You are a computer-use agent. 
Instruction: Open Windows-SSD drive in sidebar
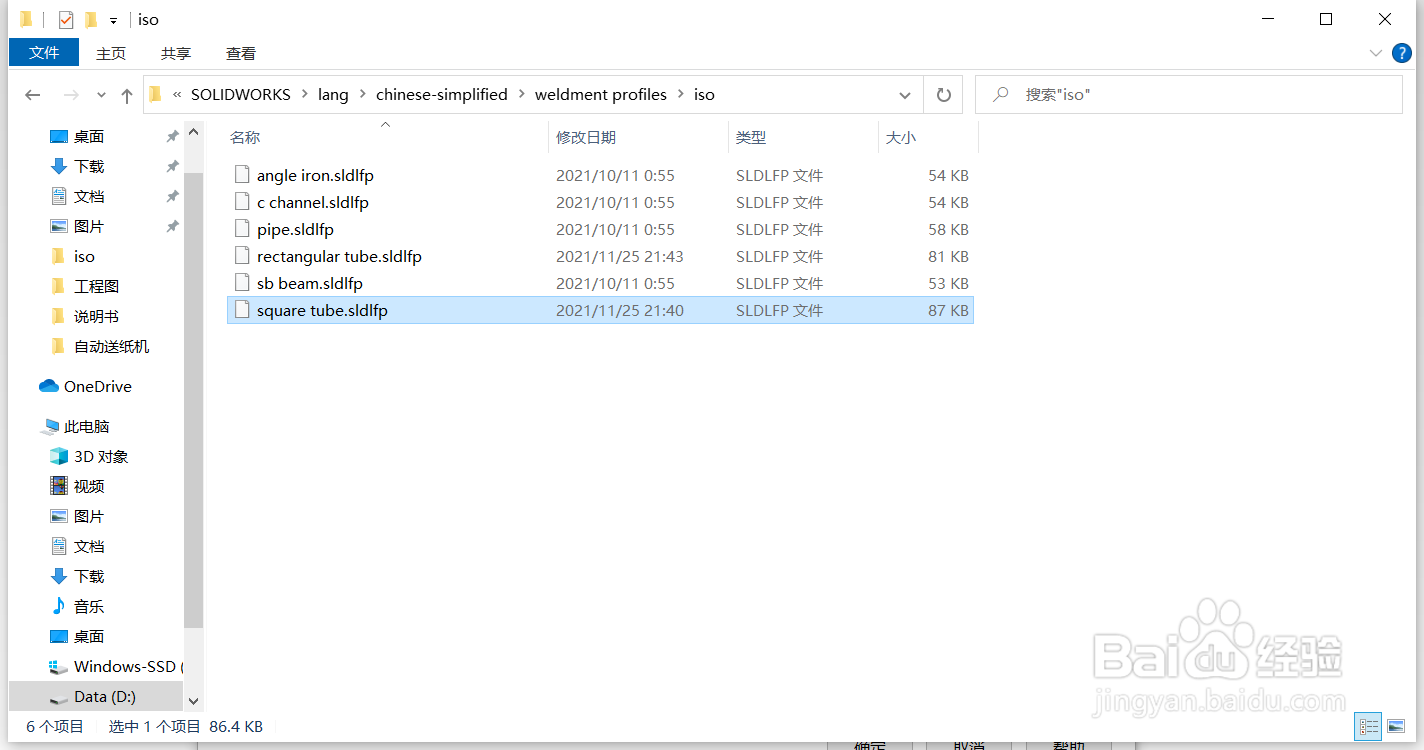124,666
